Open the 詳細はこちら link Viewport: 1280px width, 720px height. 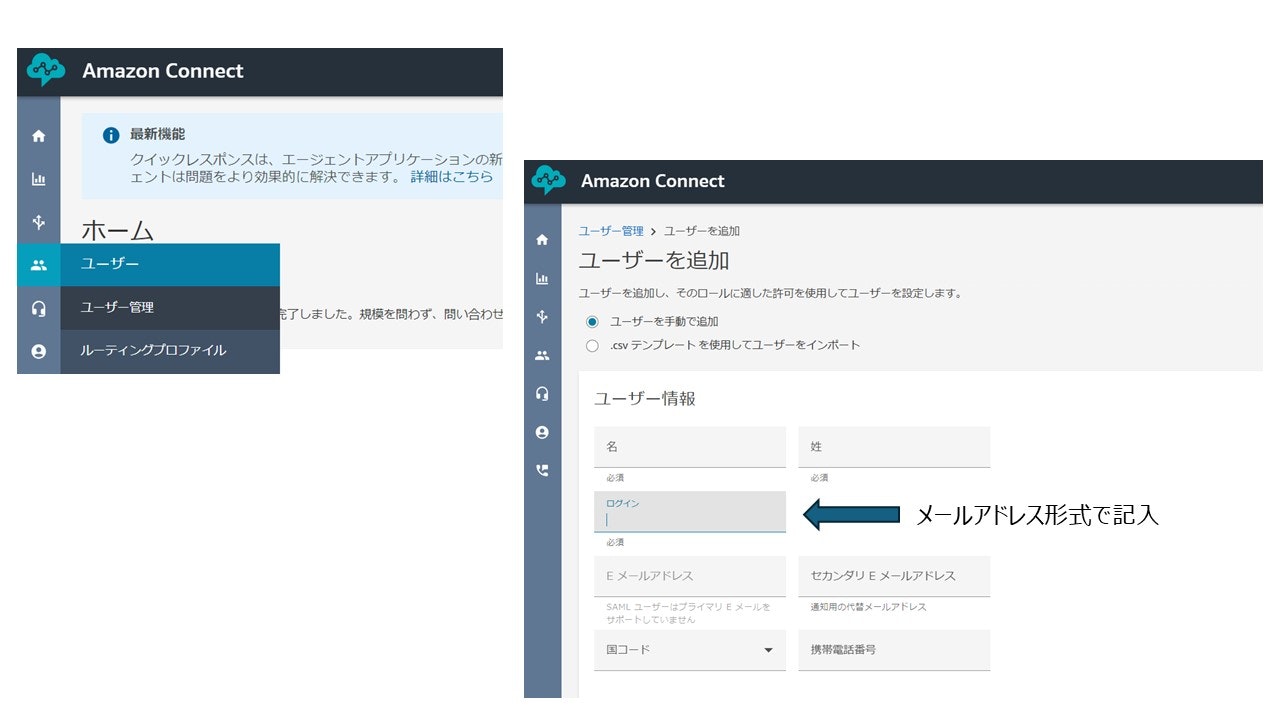coord(449,177)
